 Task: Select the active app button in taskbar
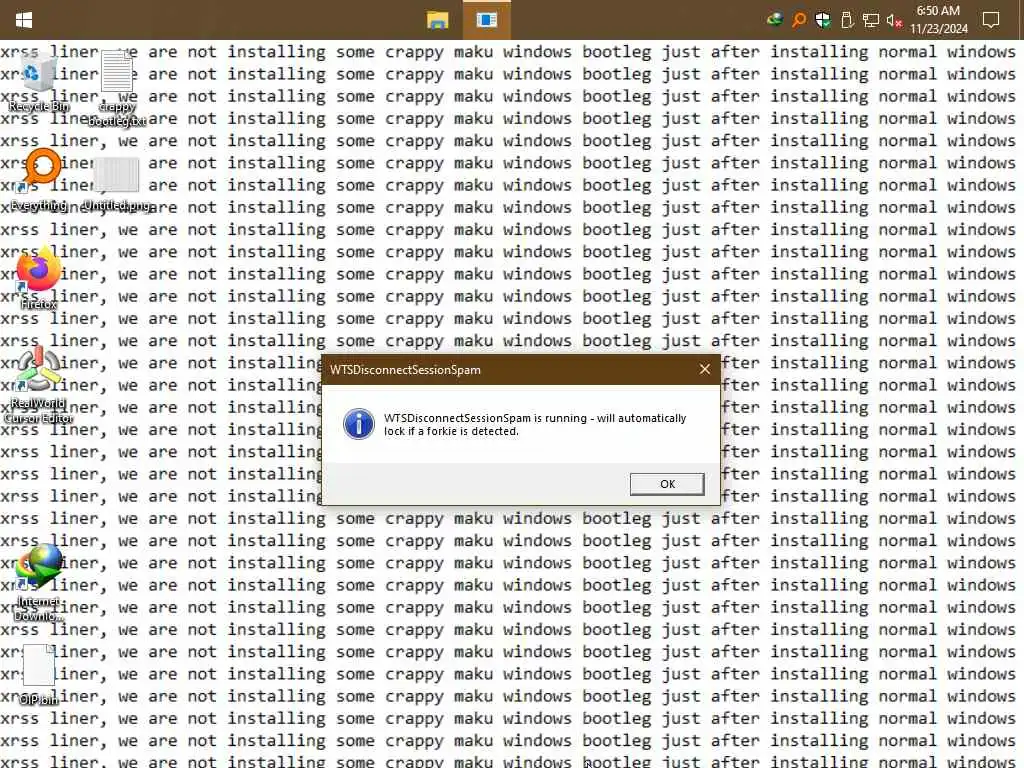click(487, 20)
